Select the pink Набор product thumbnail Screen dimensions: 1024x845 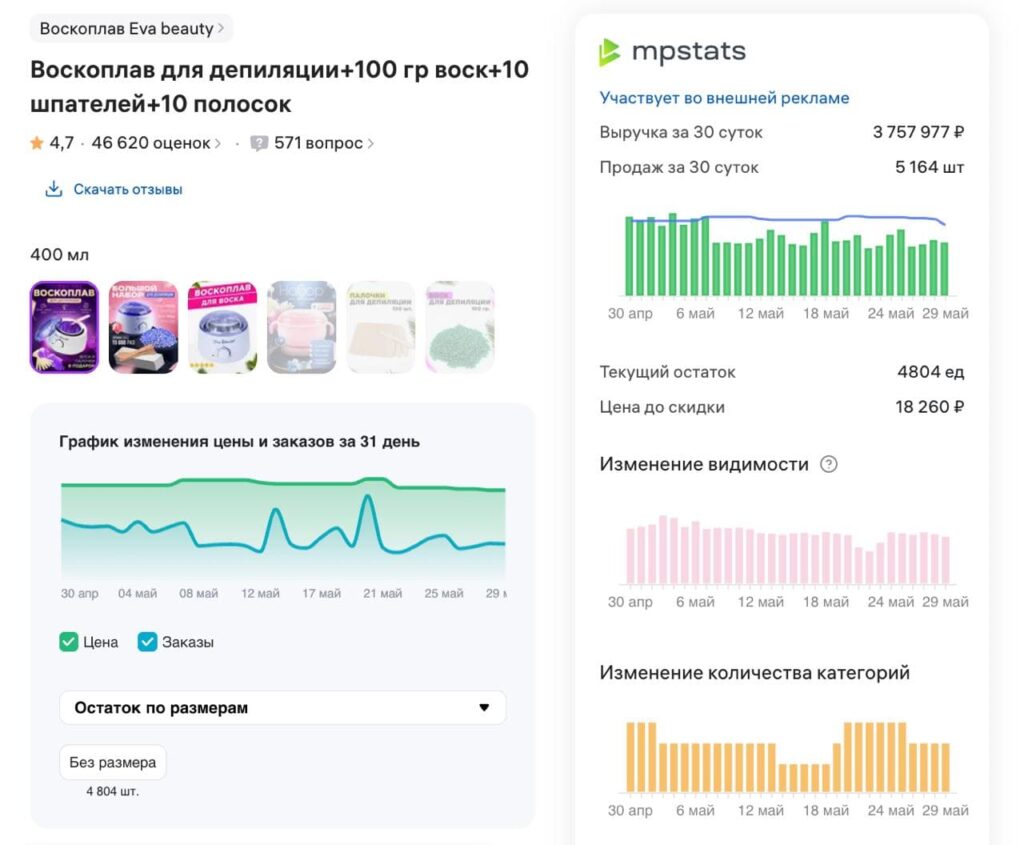301,327
